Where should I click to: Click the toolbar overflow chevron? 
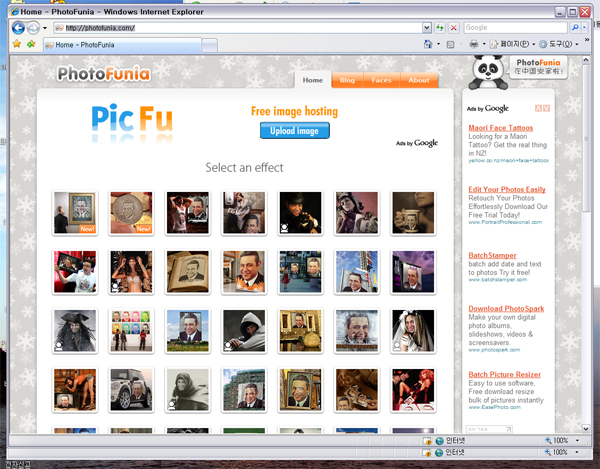pos(587,39)
